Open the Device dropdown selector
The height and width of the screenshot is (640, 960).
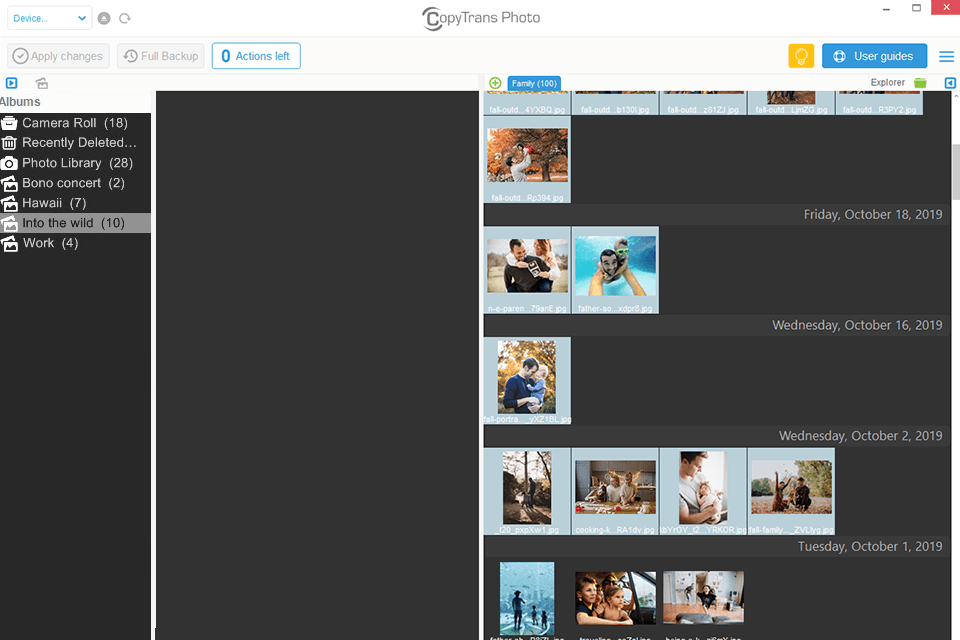click(x=50, y=18)
